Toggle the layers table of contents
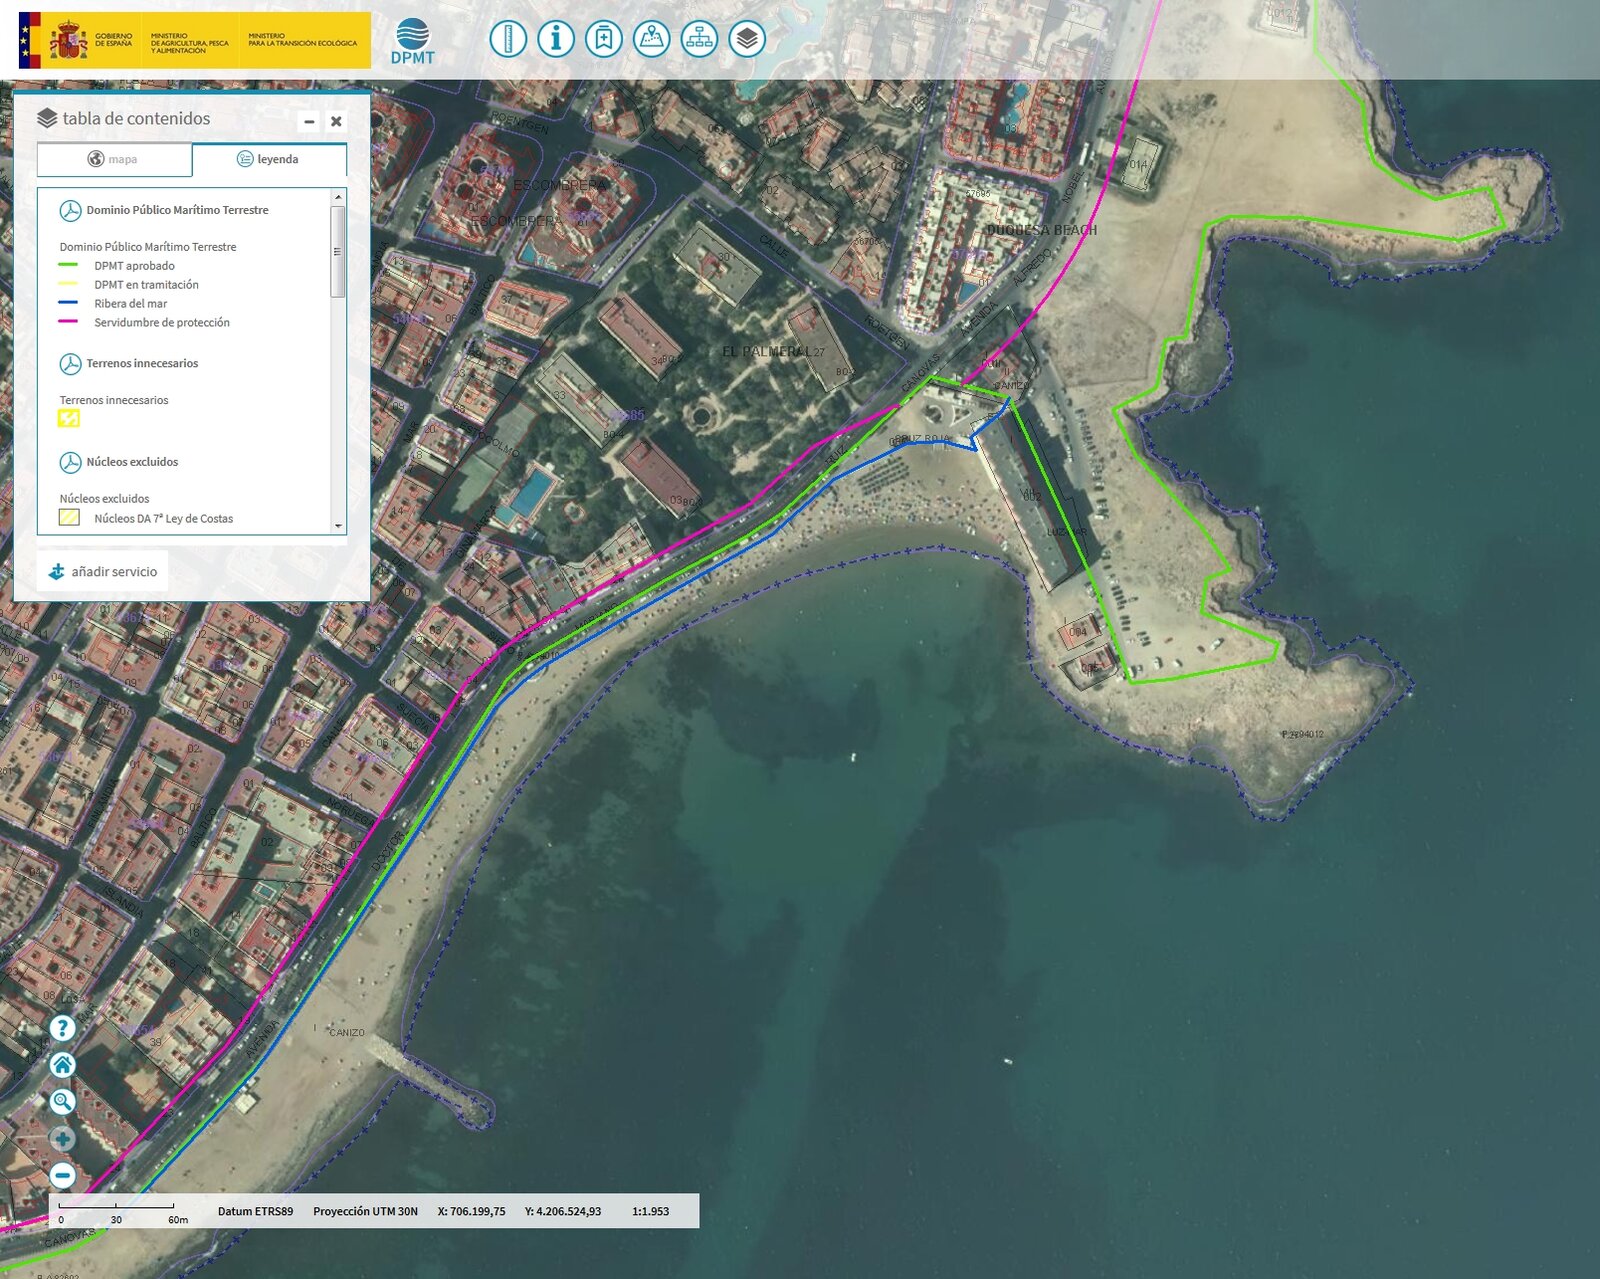Image resolution: width=1600 pixels, height=1279 pixels. pos(747,40)
